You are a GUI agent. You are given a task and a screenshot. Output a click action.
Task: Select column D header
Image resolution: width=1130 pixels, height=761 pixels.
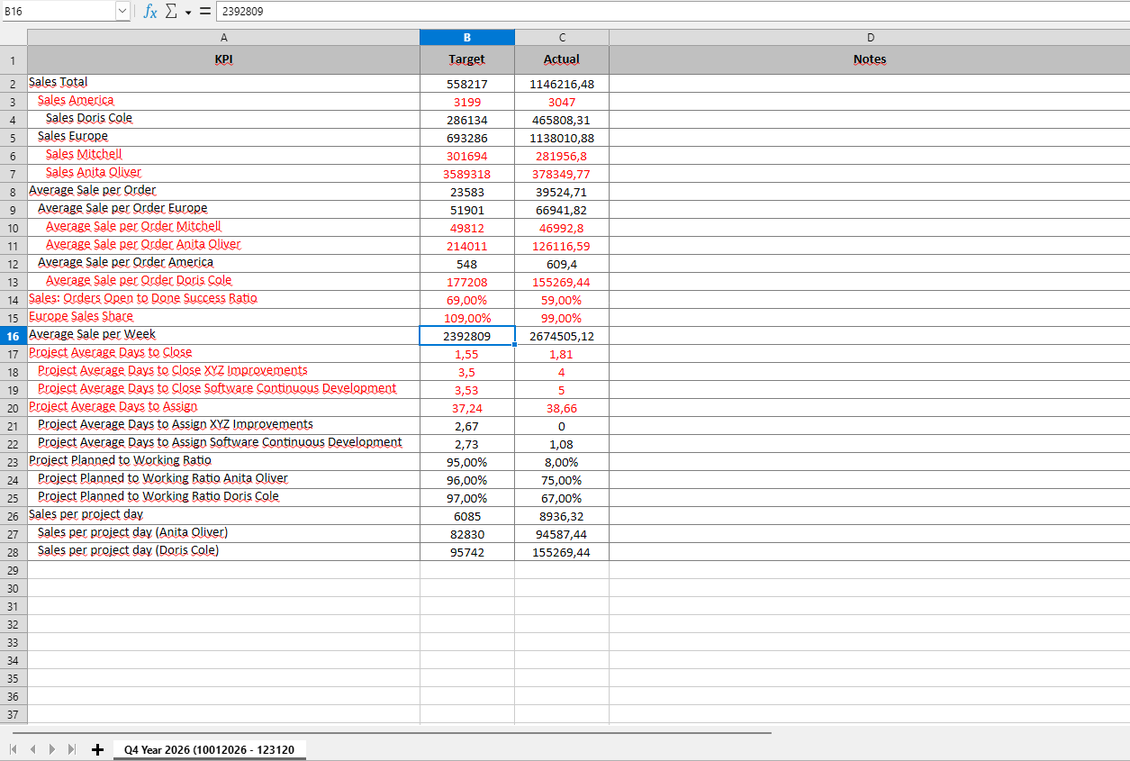click(870, 37)
